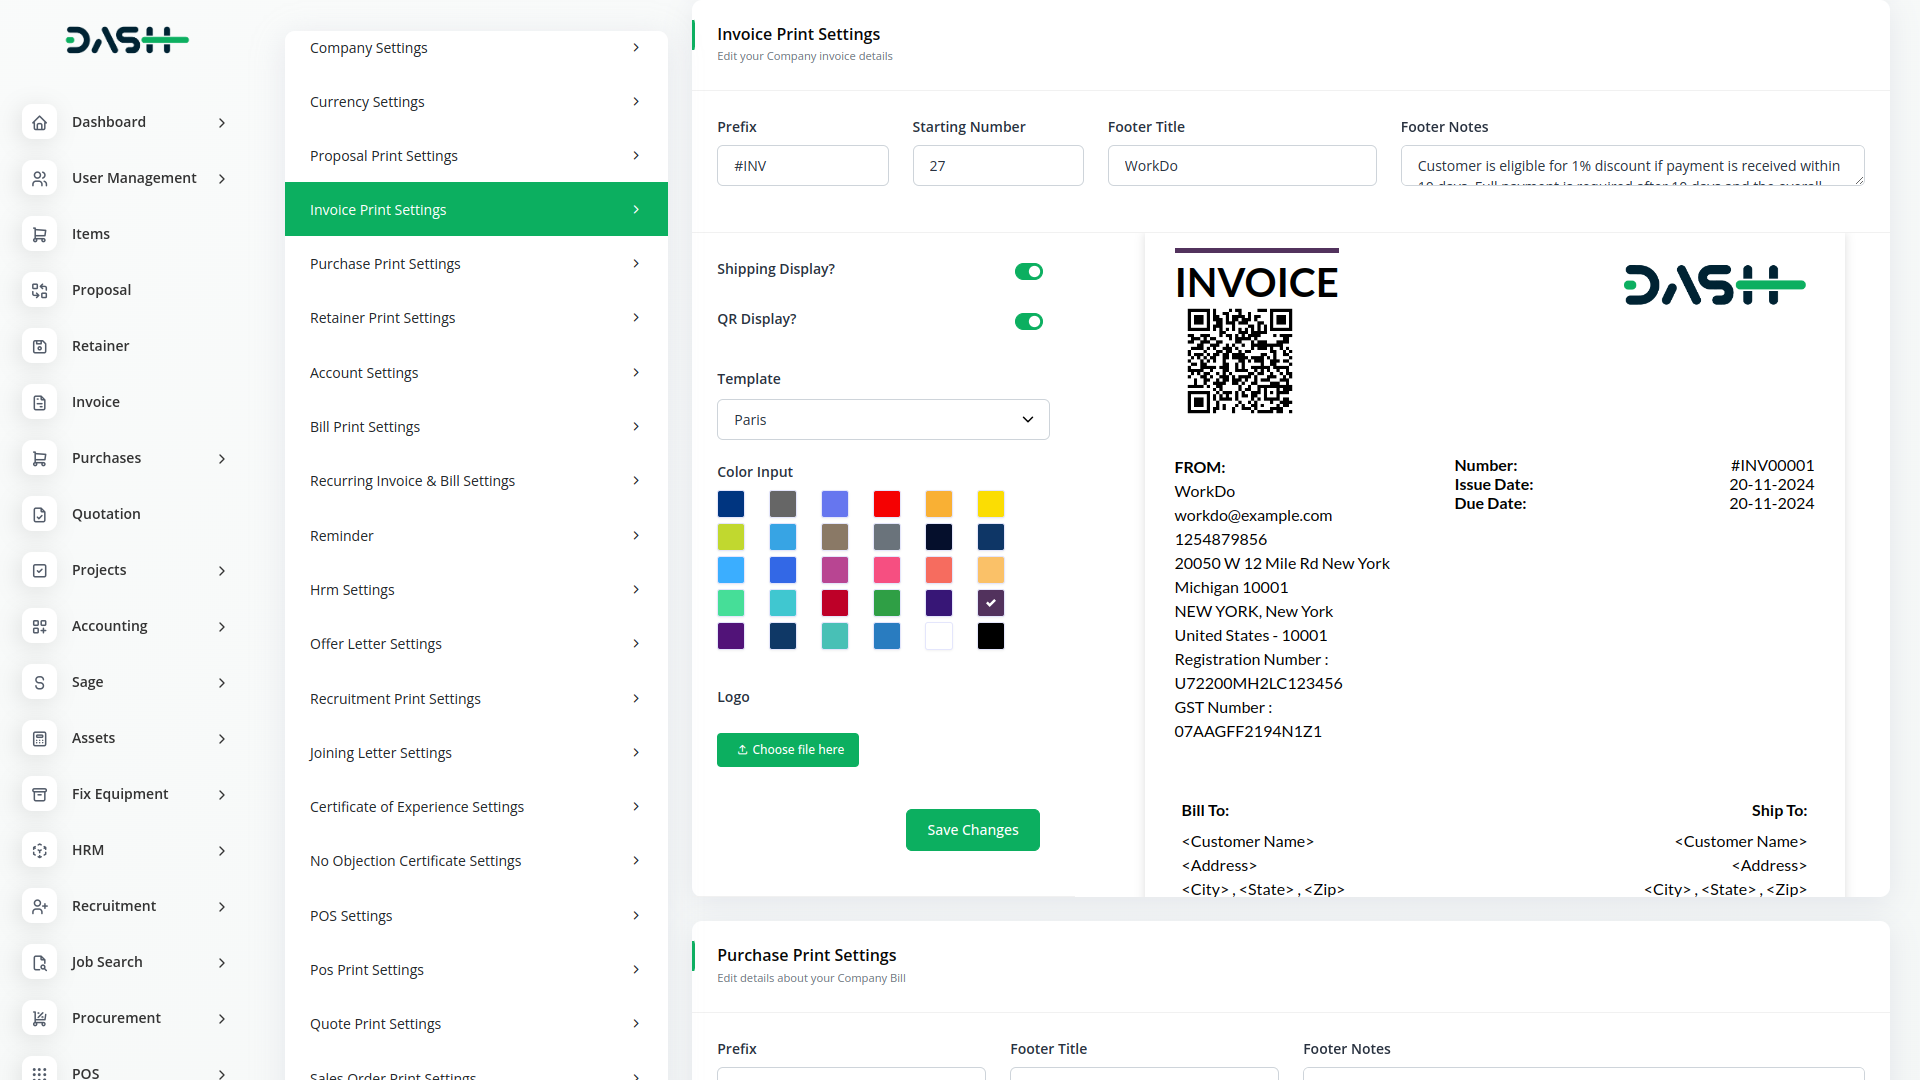This screenshot has width=1920, height=1080.
Task: Select Invoice Print Settings menu item
Action: (x=476, y=209)
